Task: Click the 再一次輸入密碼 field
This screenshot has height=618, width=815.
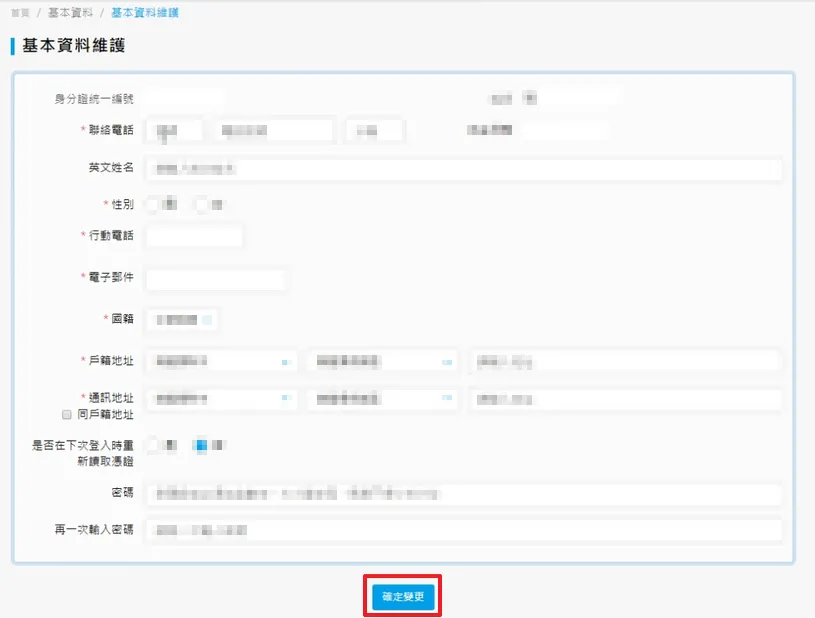Action: (x=464, y=530)
